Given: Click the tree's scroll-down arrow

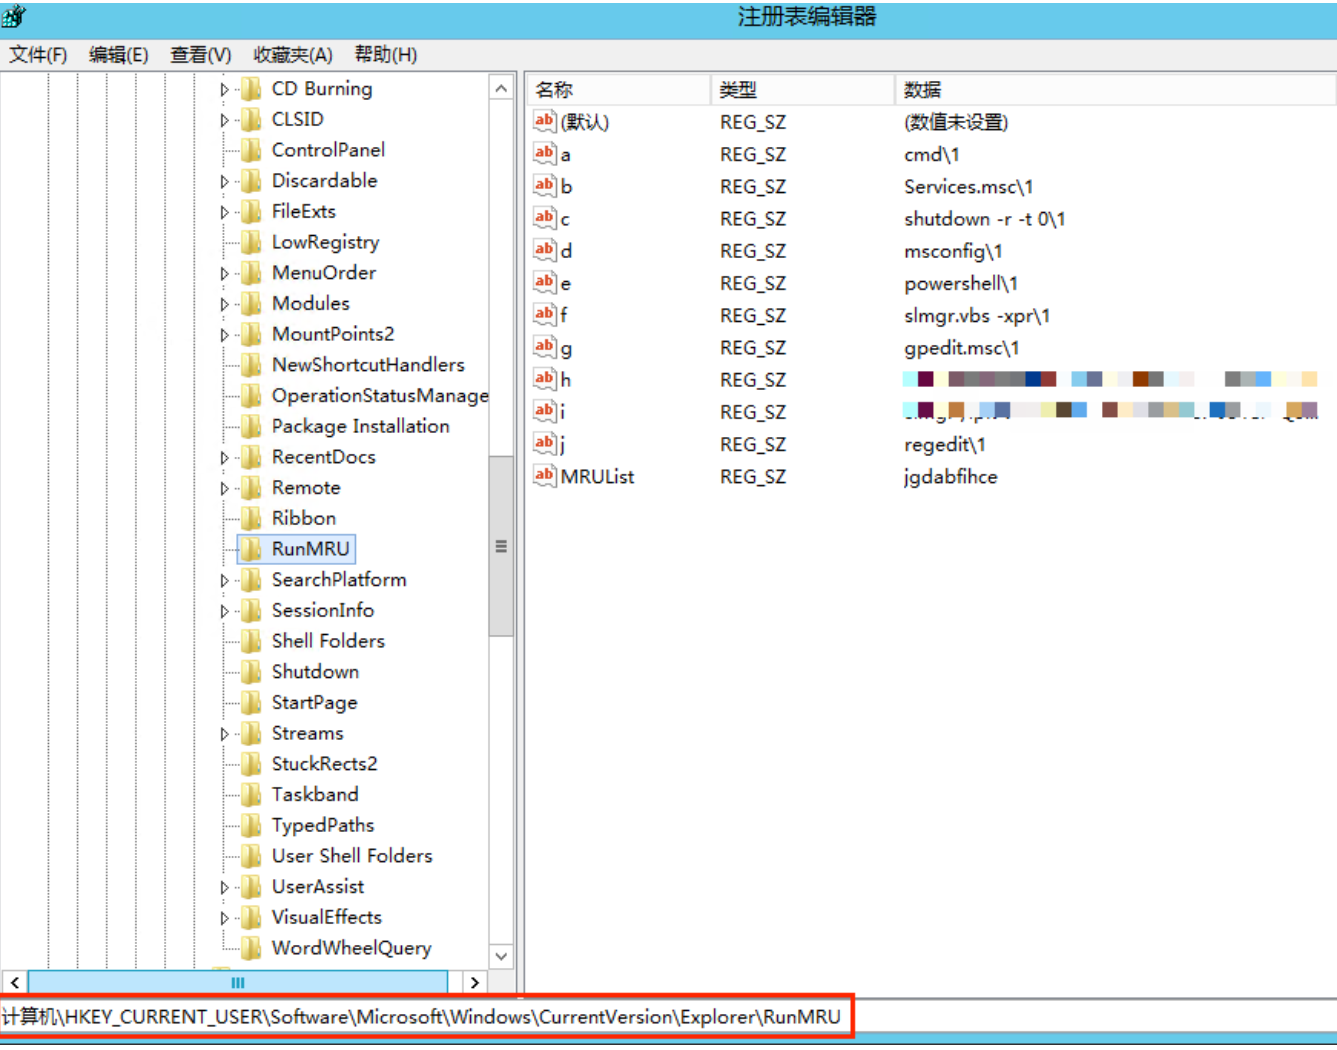Looking at the screenshot, I should tap(501, 956).
